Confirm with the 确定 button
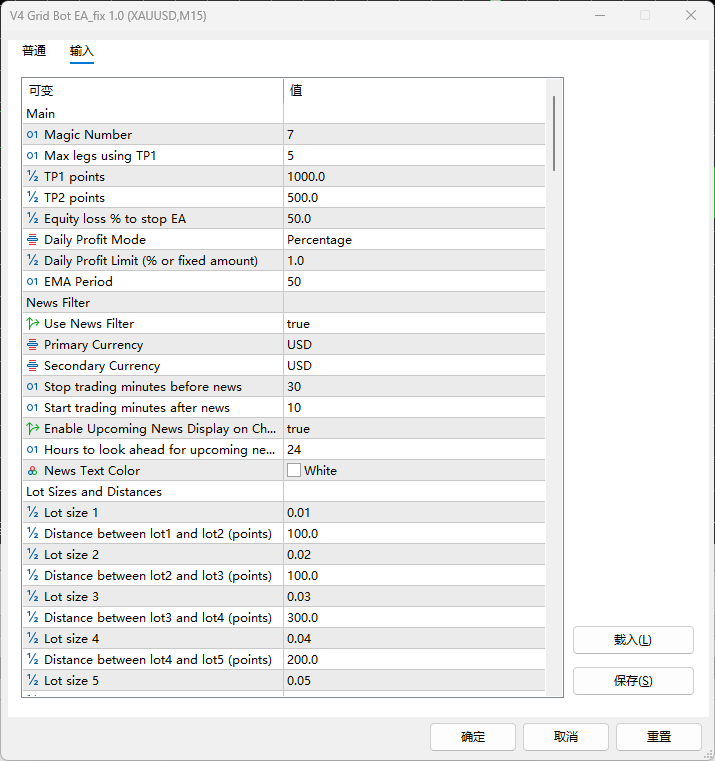 click(473, 737)
